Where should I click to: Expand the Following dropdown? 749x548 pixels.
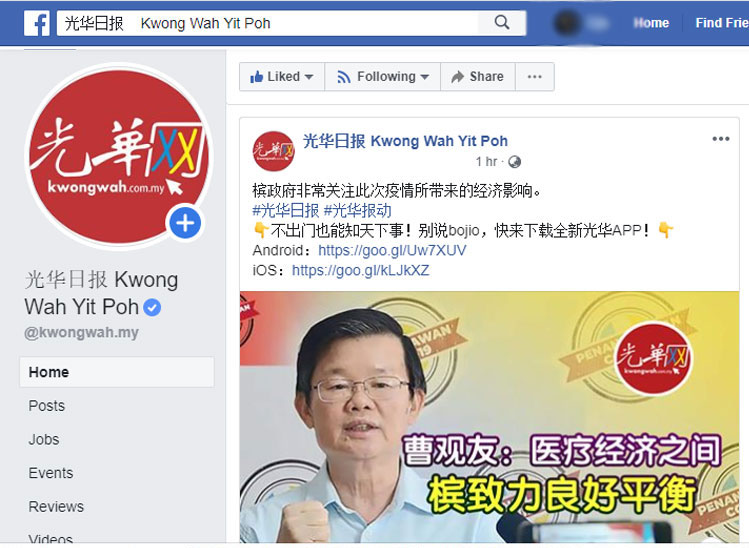point(383,76)
